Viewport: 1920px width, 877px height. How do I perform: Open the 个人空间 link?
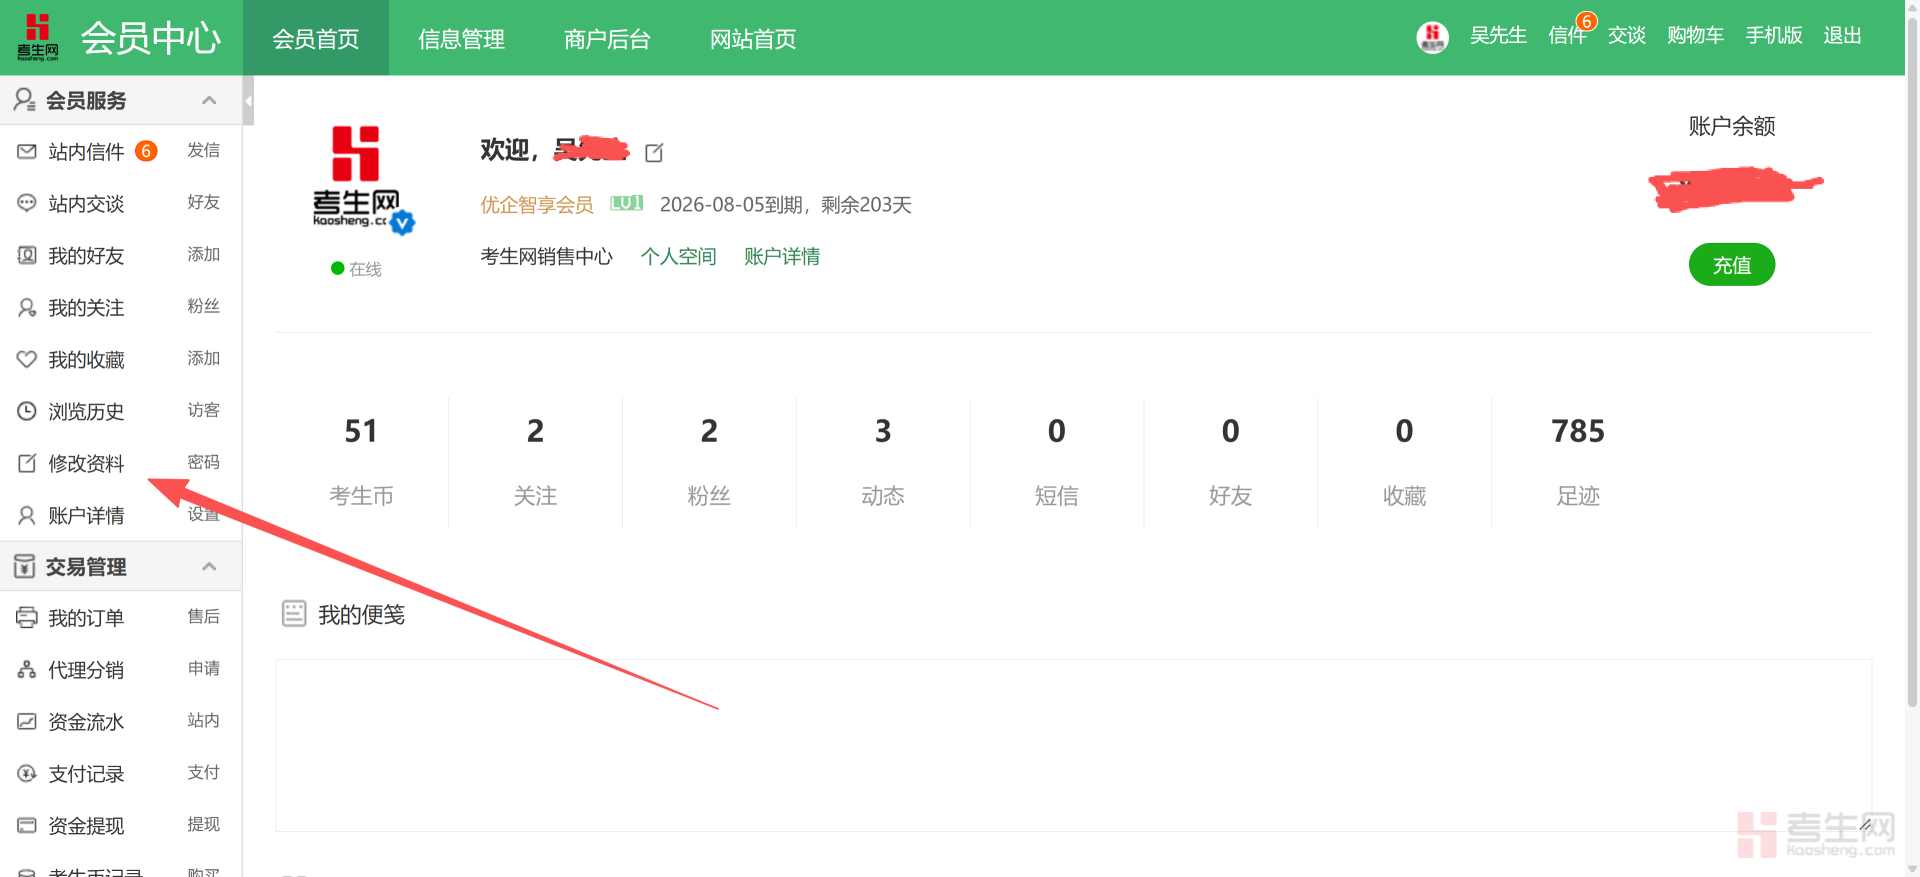[678, 257]
